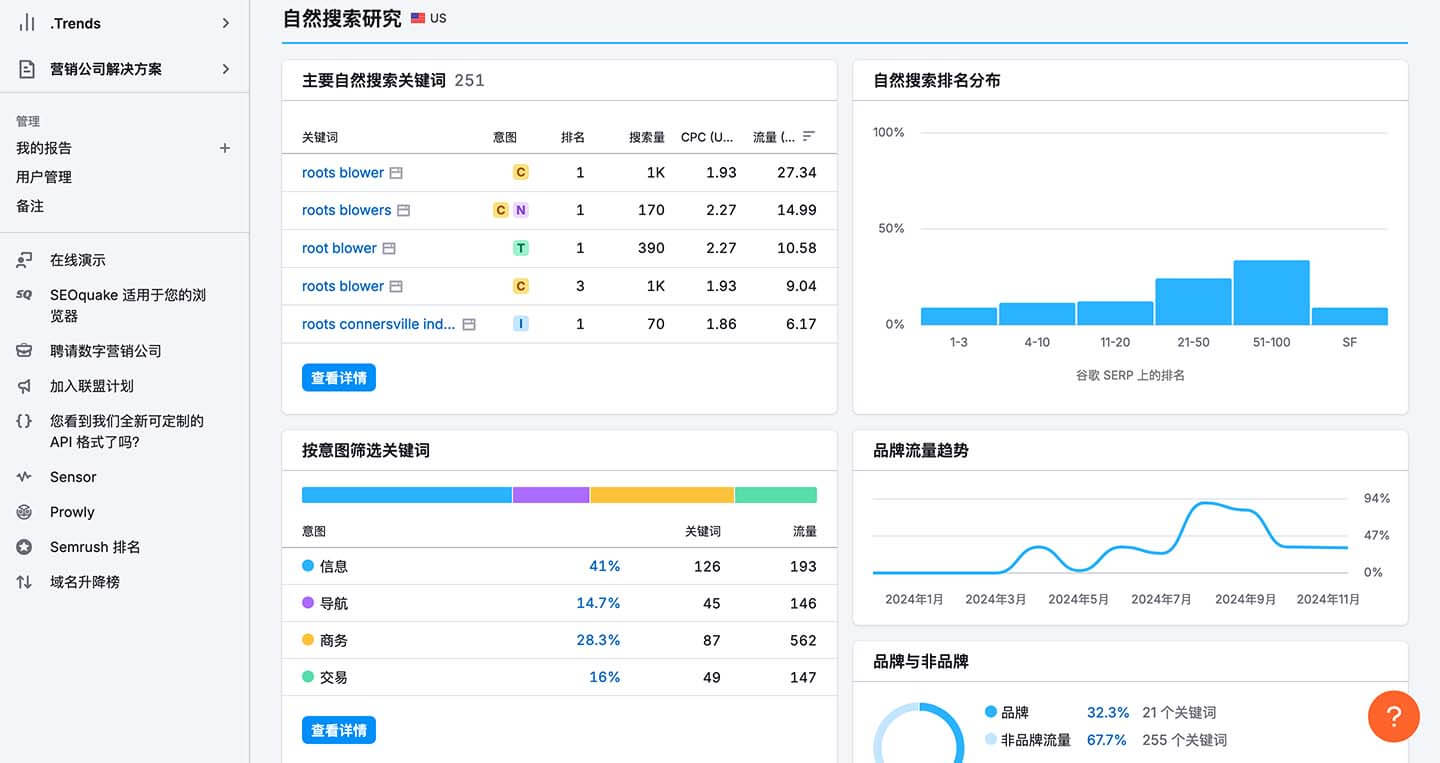1440x763 pixels.
Task: Click 255 个关键词 non-branded count
Action: tap(1185, 740)
